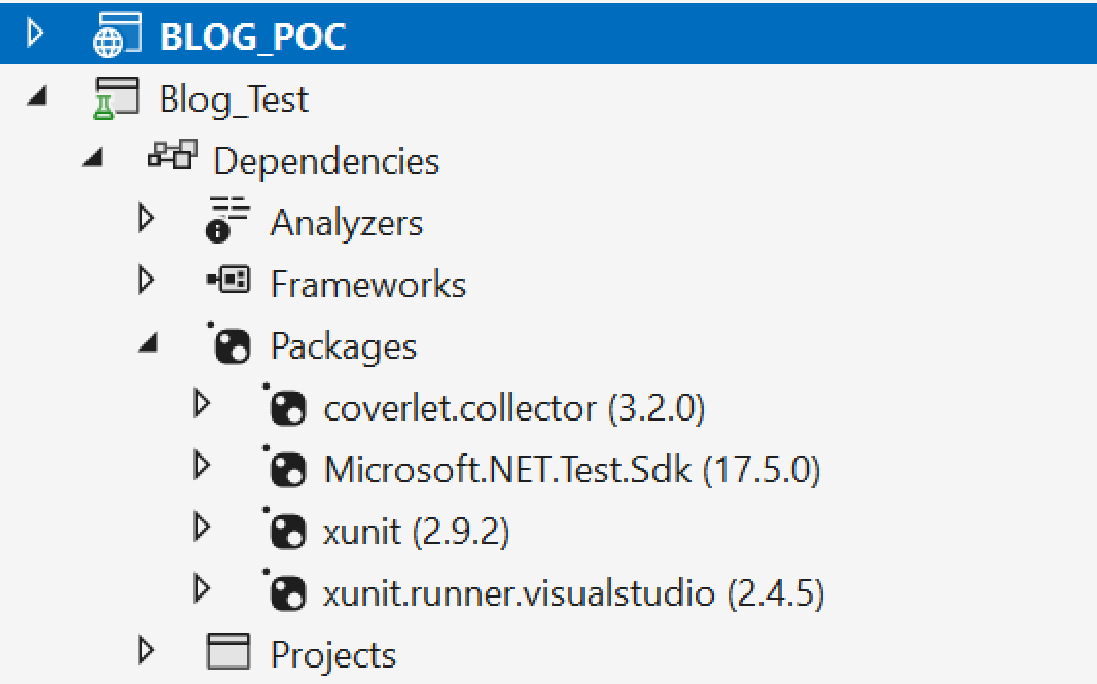This screenshot has height=684, width=1097.
Task: Expand the xunit.runner.visualstudio package arrow
Action: [202, 589]
